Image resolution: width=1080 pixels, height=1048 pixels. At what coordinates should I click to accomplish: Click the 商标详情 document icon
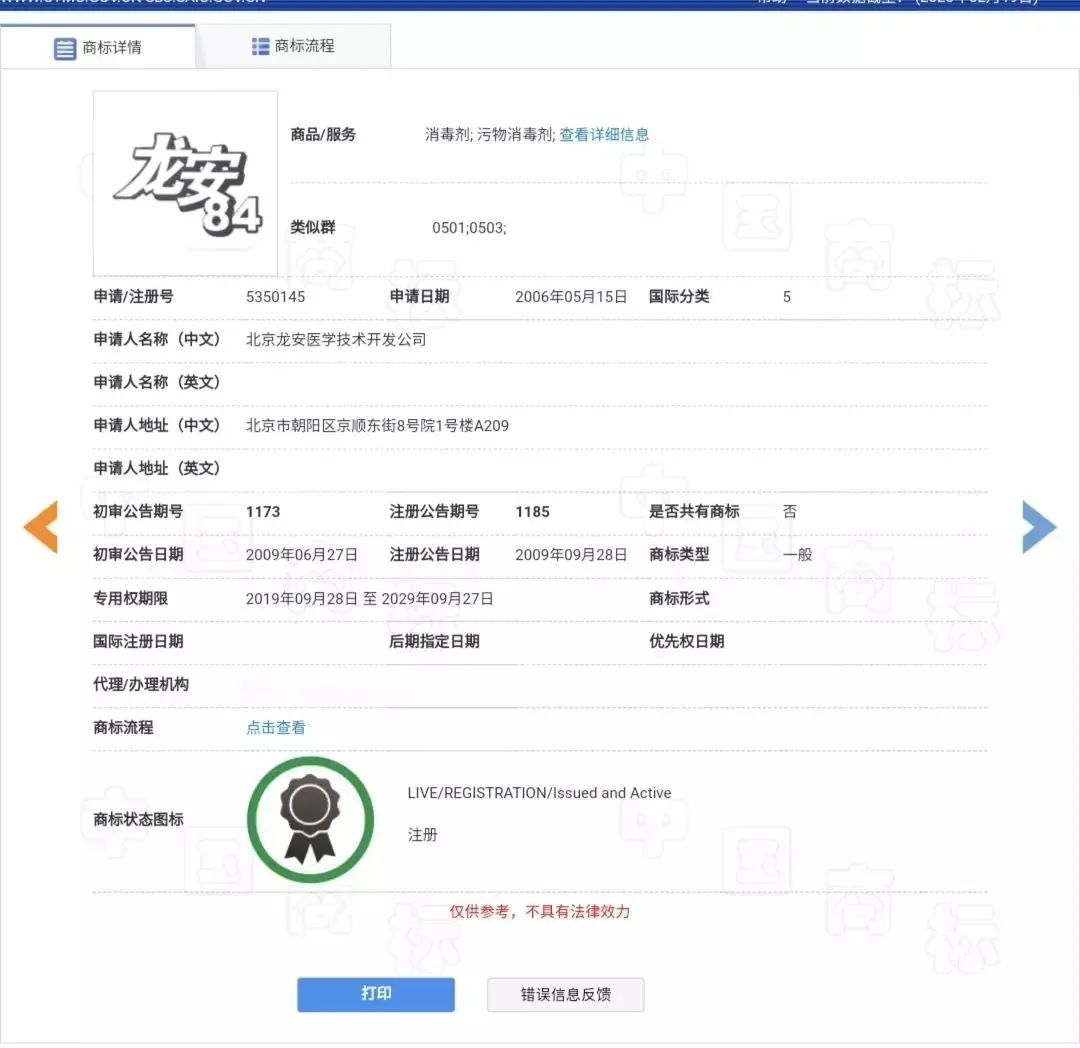click(x=65, y=49)
